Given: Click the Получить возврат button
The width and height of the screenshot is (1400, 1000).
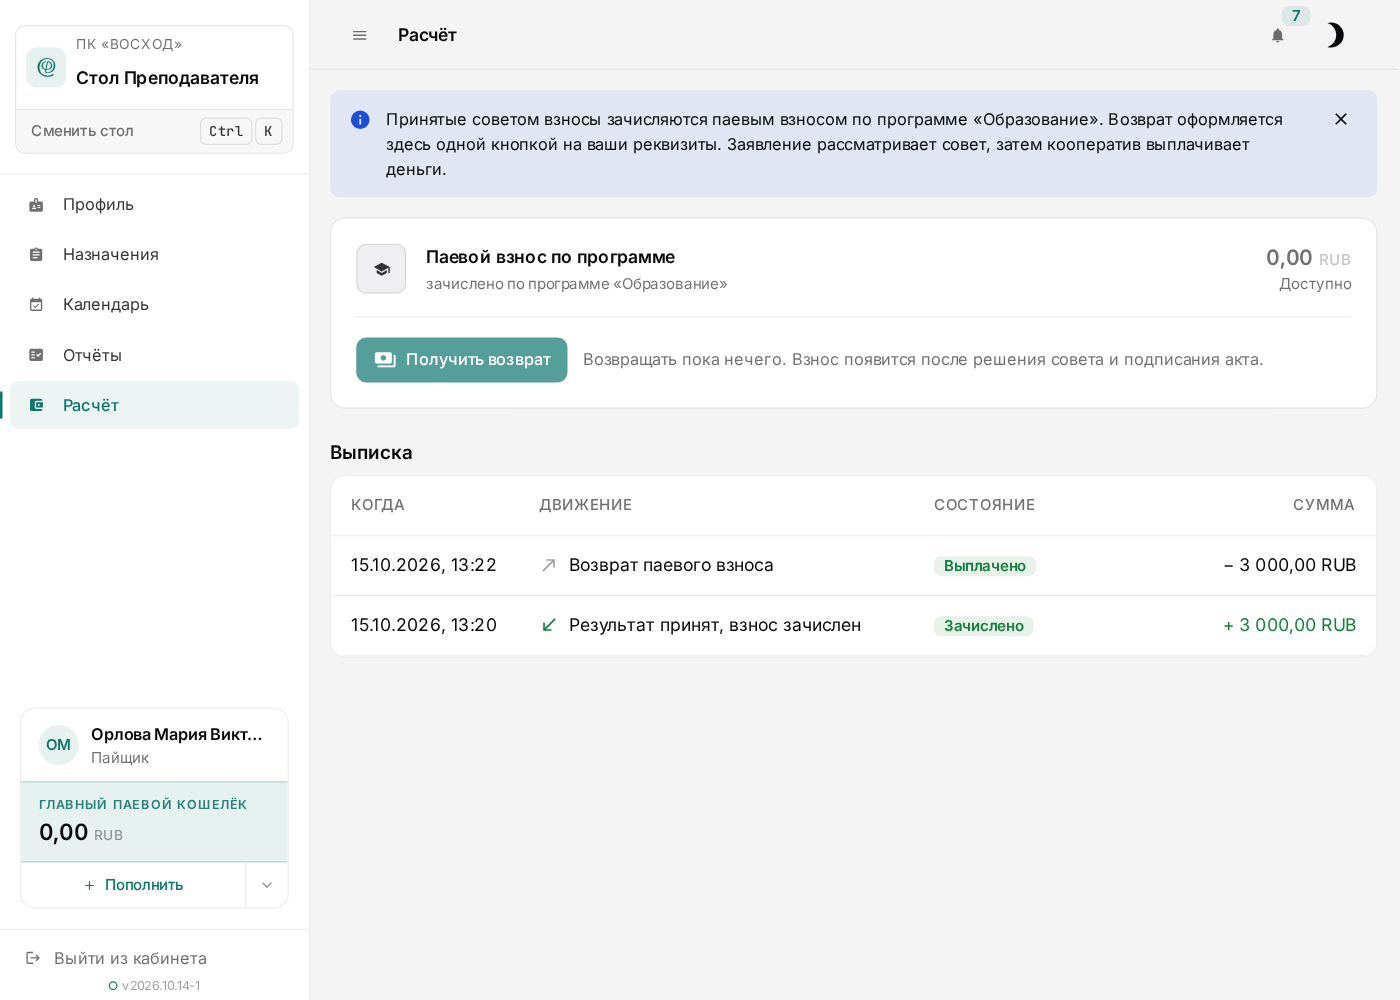Looking at the screenshot, I should (x=462, y=360).
